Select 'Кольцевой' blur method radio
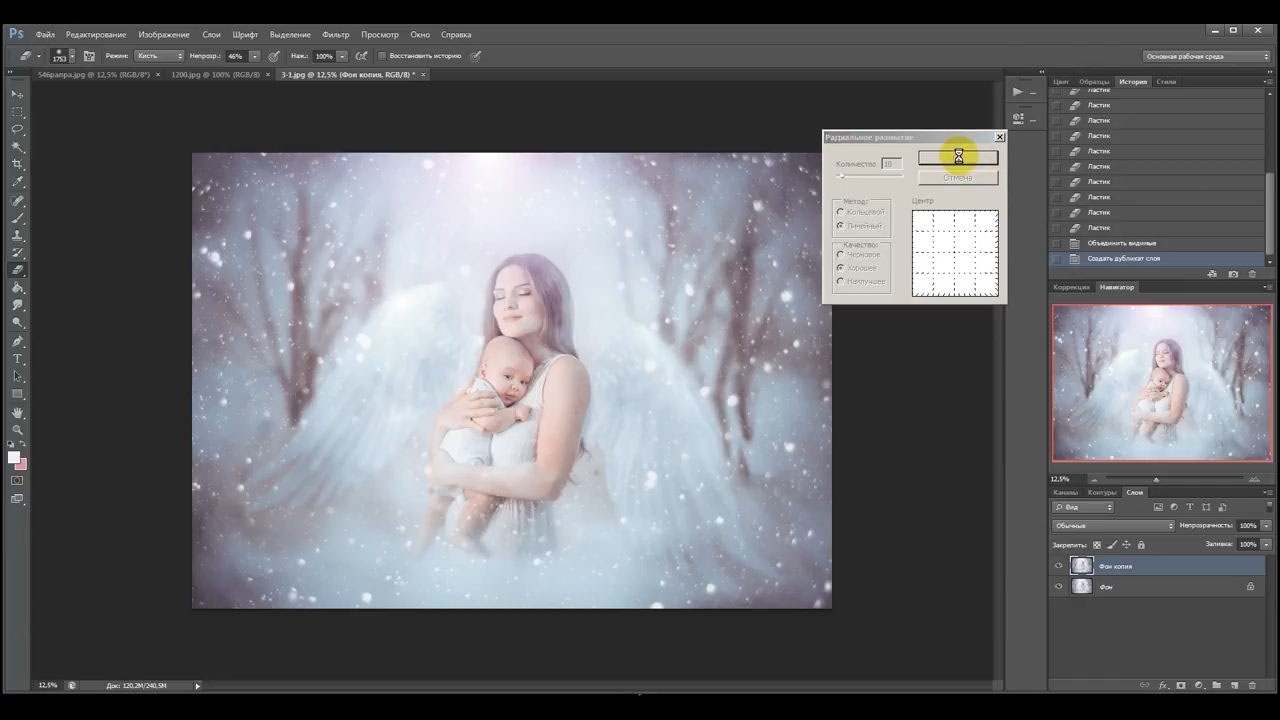Screen dimensions: 1280x720 [x=840, y=212]
